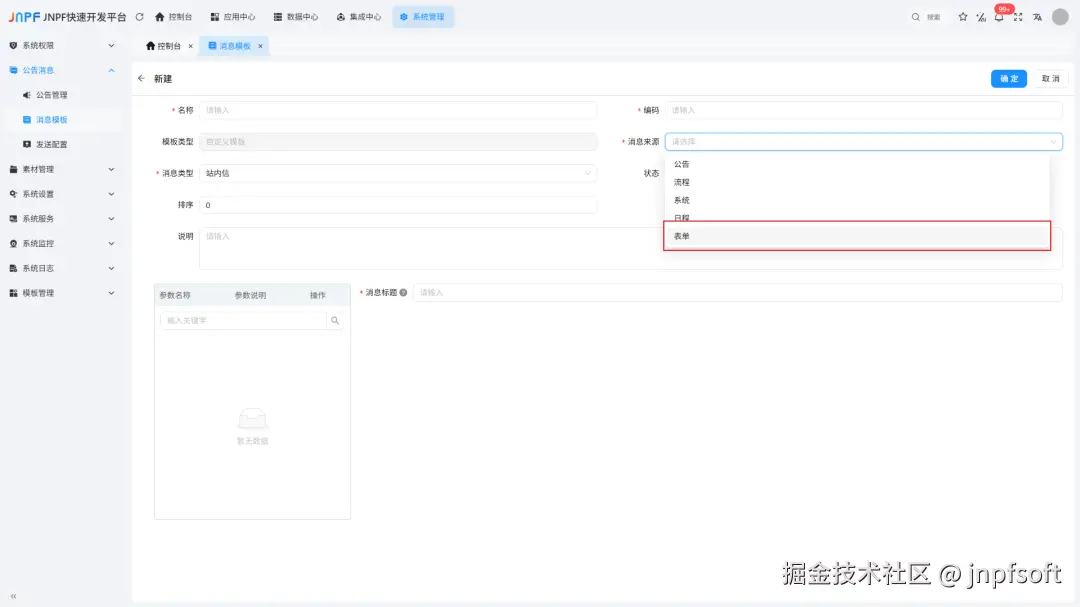1080x607 pixels.
Task: Select 表单 from the message source dropdown
Action: tap(856, 235)
